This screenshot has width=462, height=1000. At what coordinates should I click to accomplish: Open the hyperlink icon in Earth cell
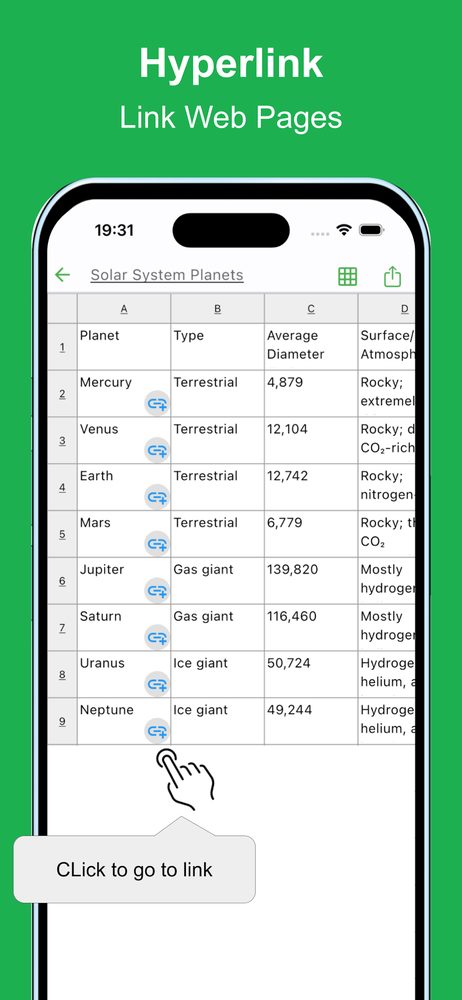157,497
